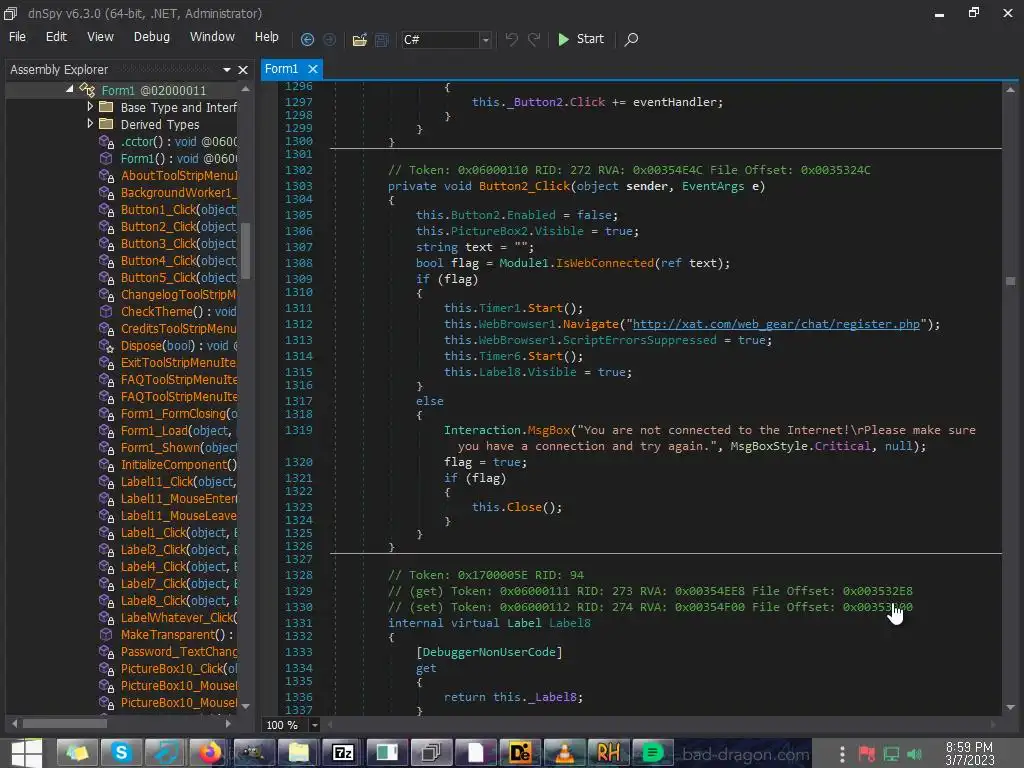The image size is (1024, 768).
Task: Click Button2_Click in the method declaration
Action: (524, 186)
